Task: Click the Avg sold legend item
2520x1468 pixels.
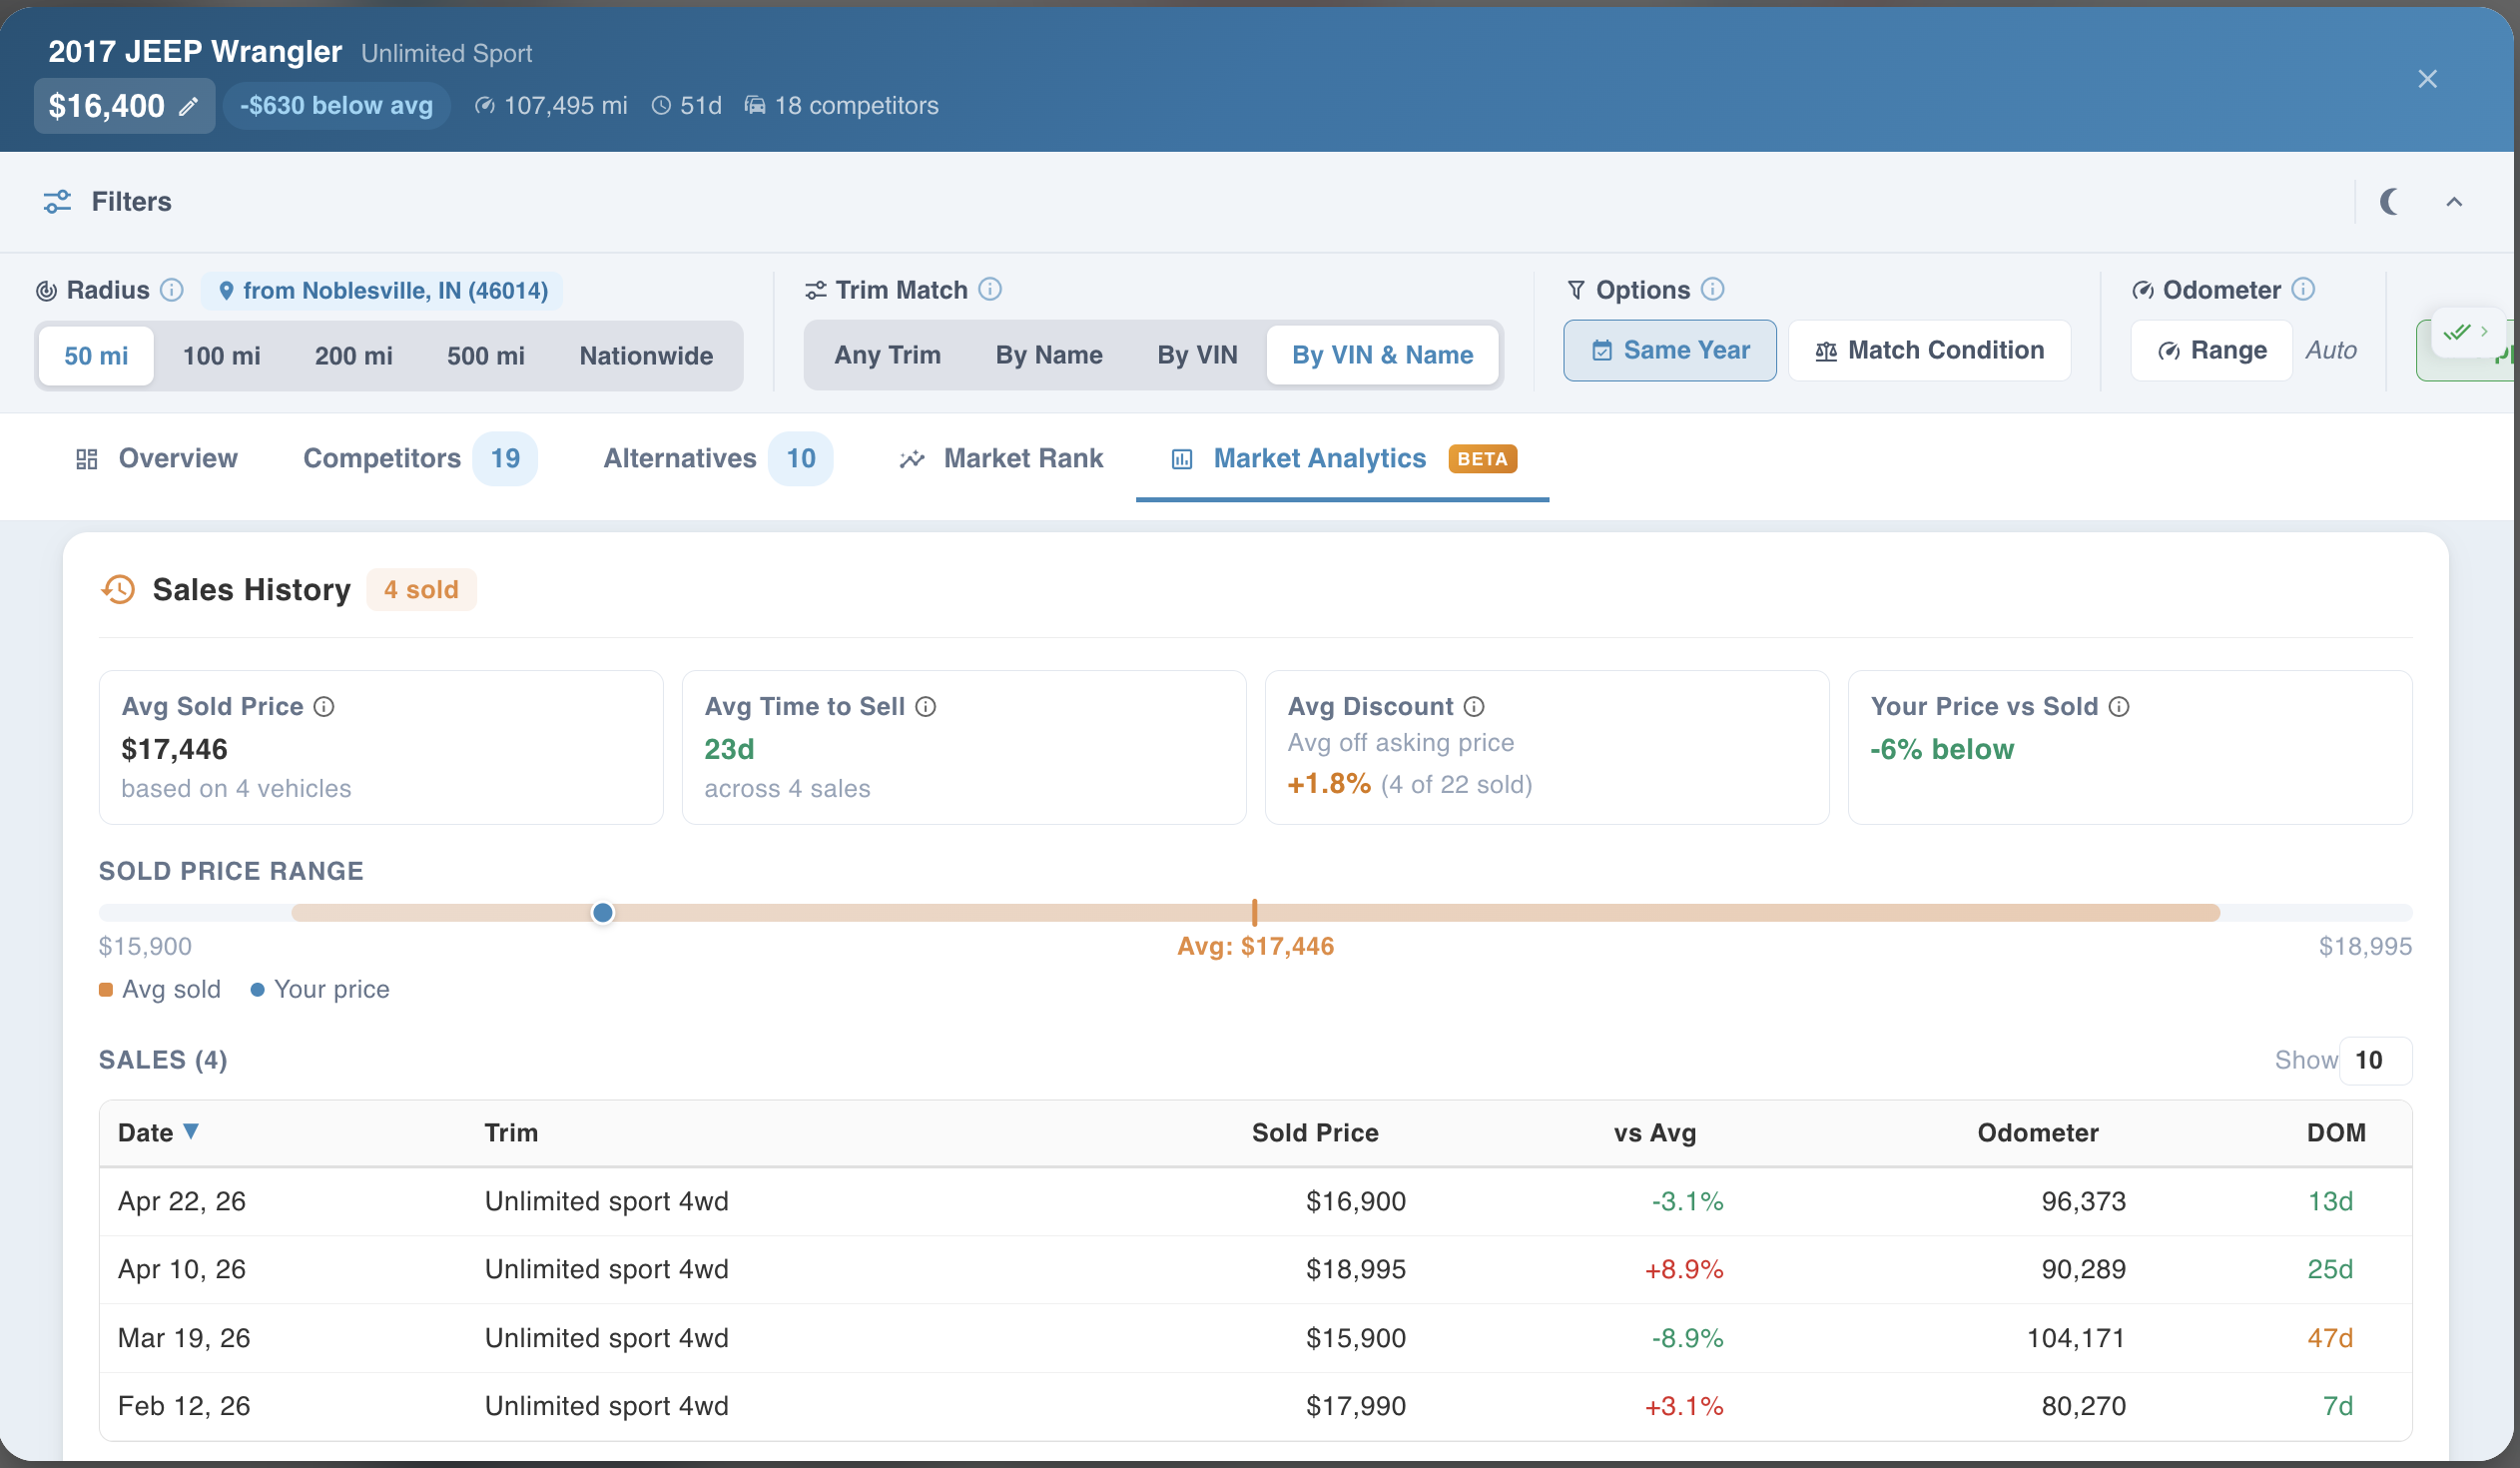Action: click(160, 990)
